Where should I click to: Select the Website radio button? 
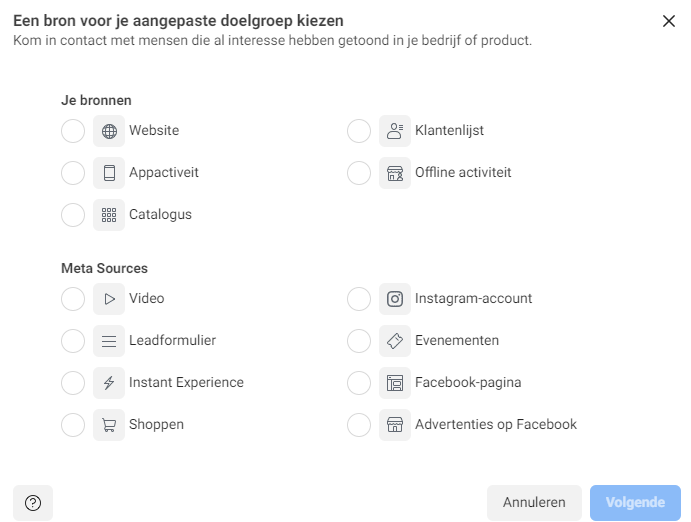click(73, 131)
